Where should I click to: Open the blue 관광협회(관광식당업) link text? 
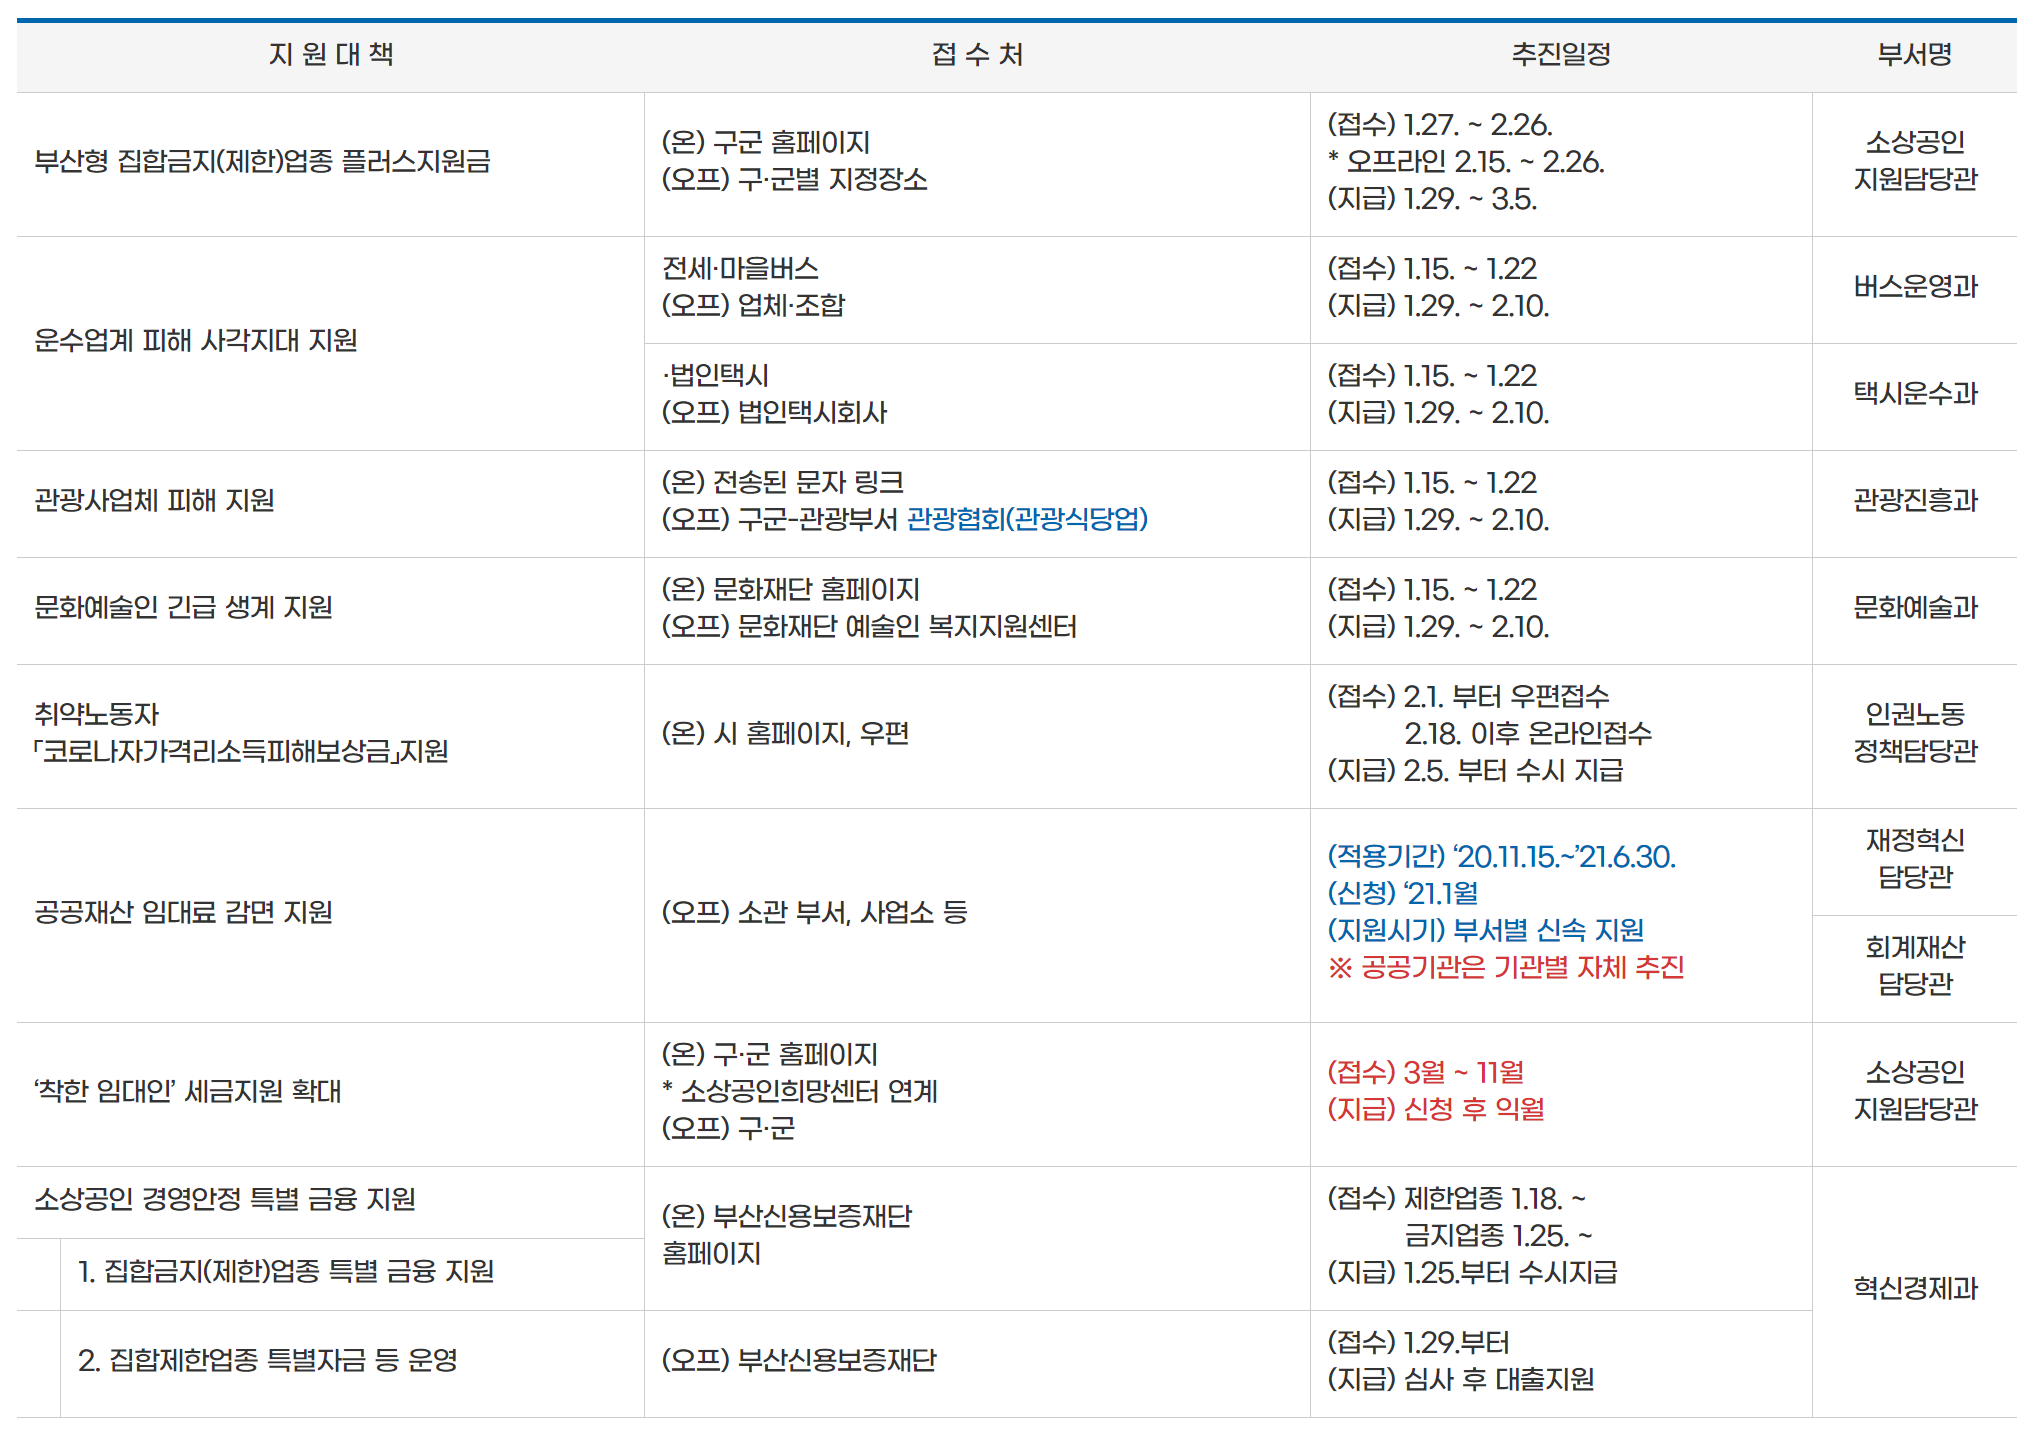(x=1027, y=519)
